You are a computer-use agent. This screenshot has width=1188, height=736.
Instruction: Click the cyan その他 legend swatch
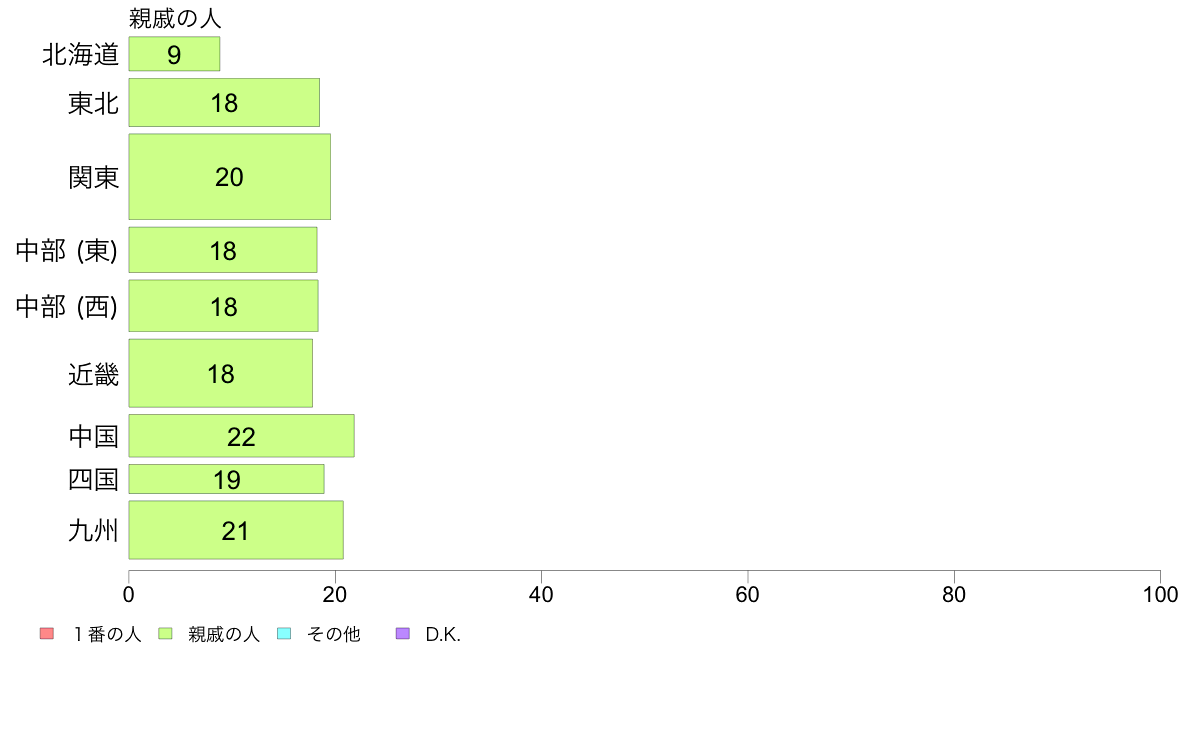coord(284,634)
